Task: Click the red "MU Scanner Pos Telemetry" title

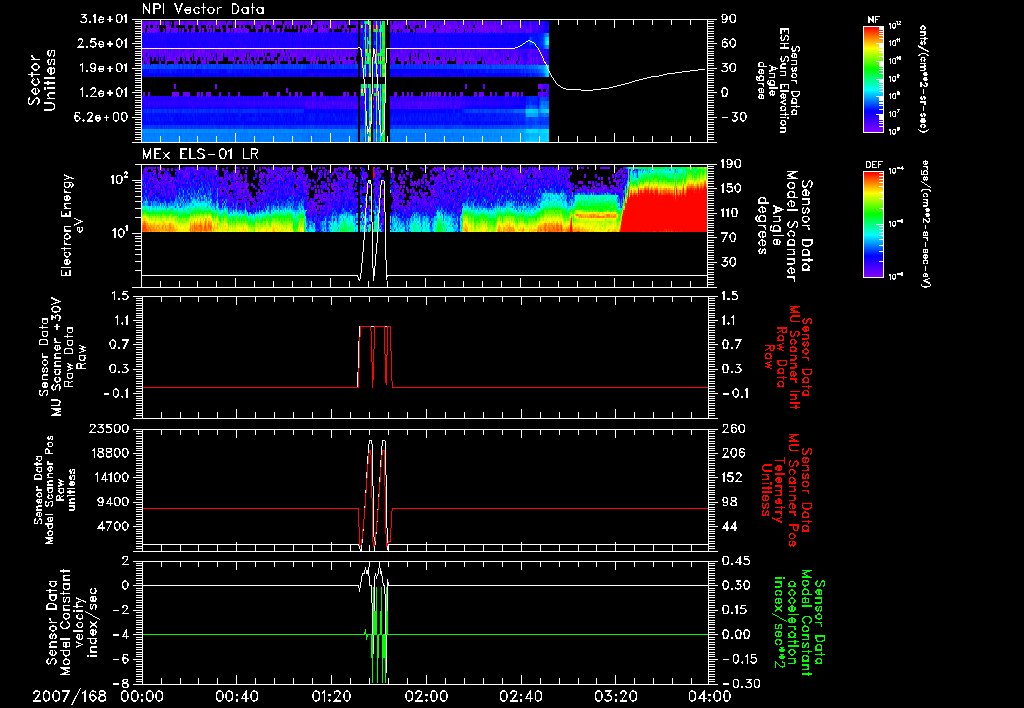Action: point(787,490)
